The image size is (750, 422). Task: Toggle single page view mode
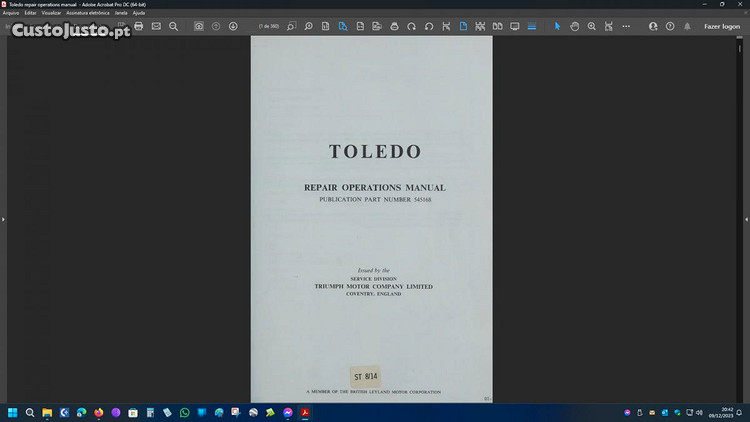point(463,26)
